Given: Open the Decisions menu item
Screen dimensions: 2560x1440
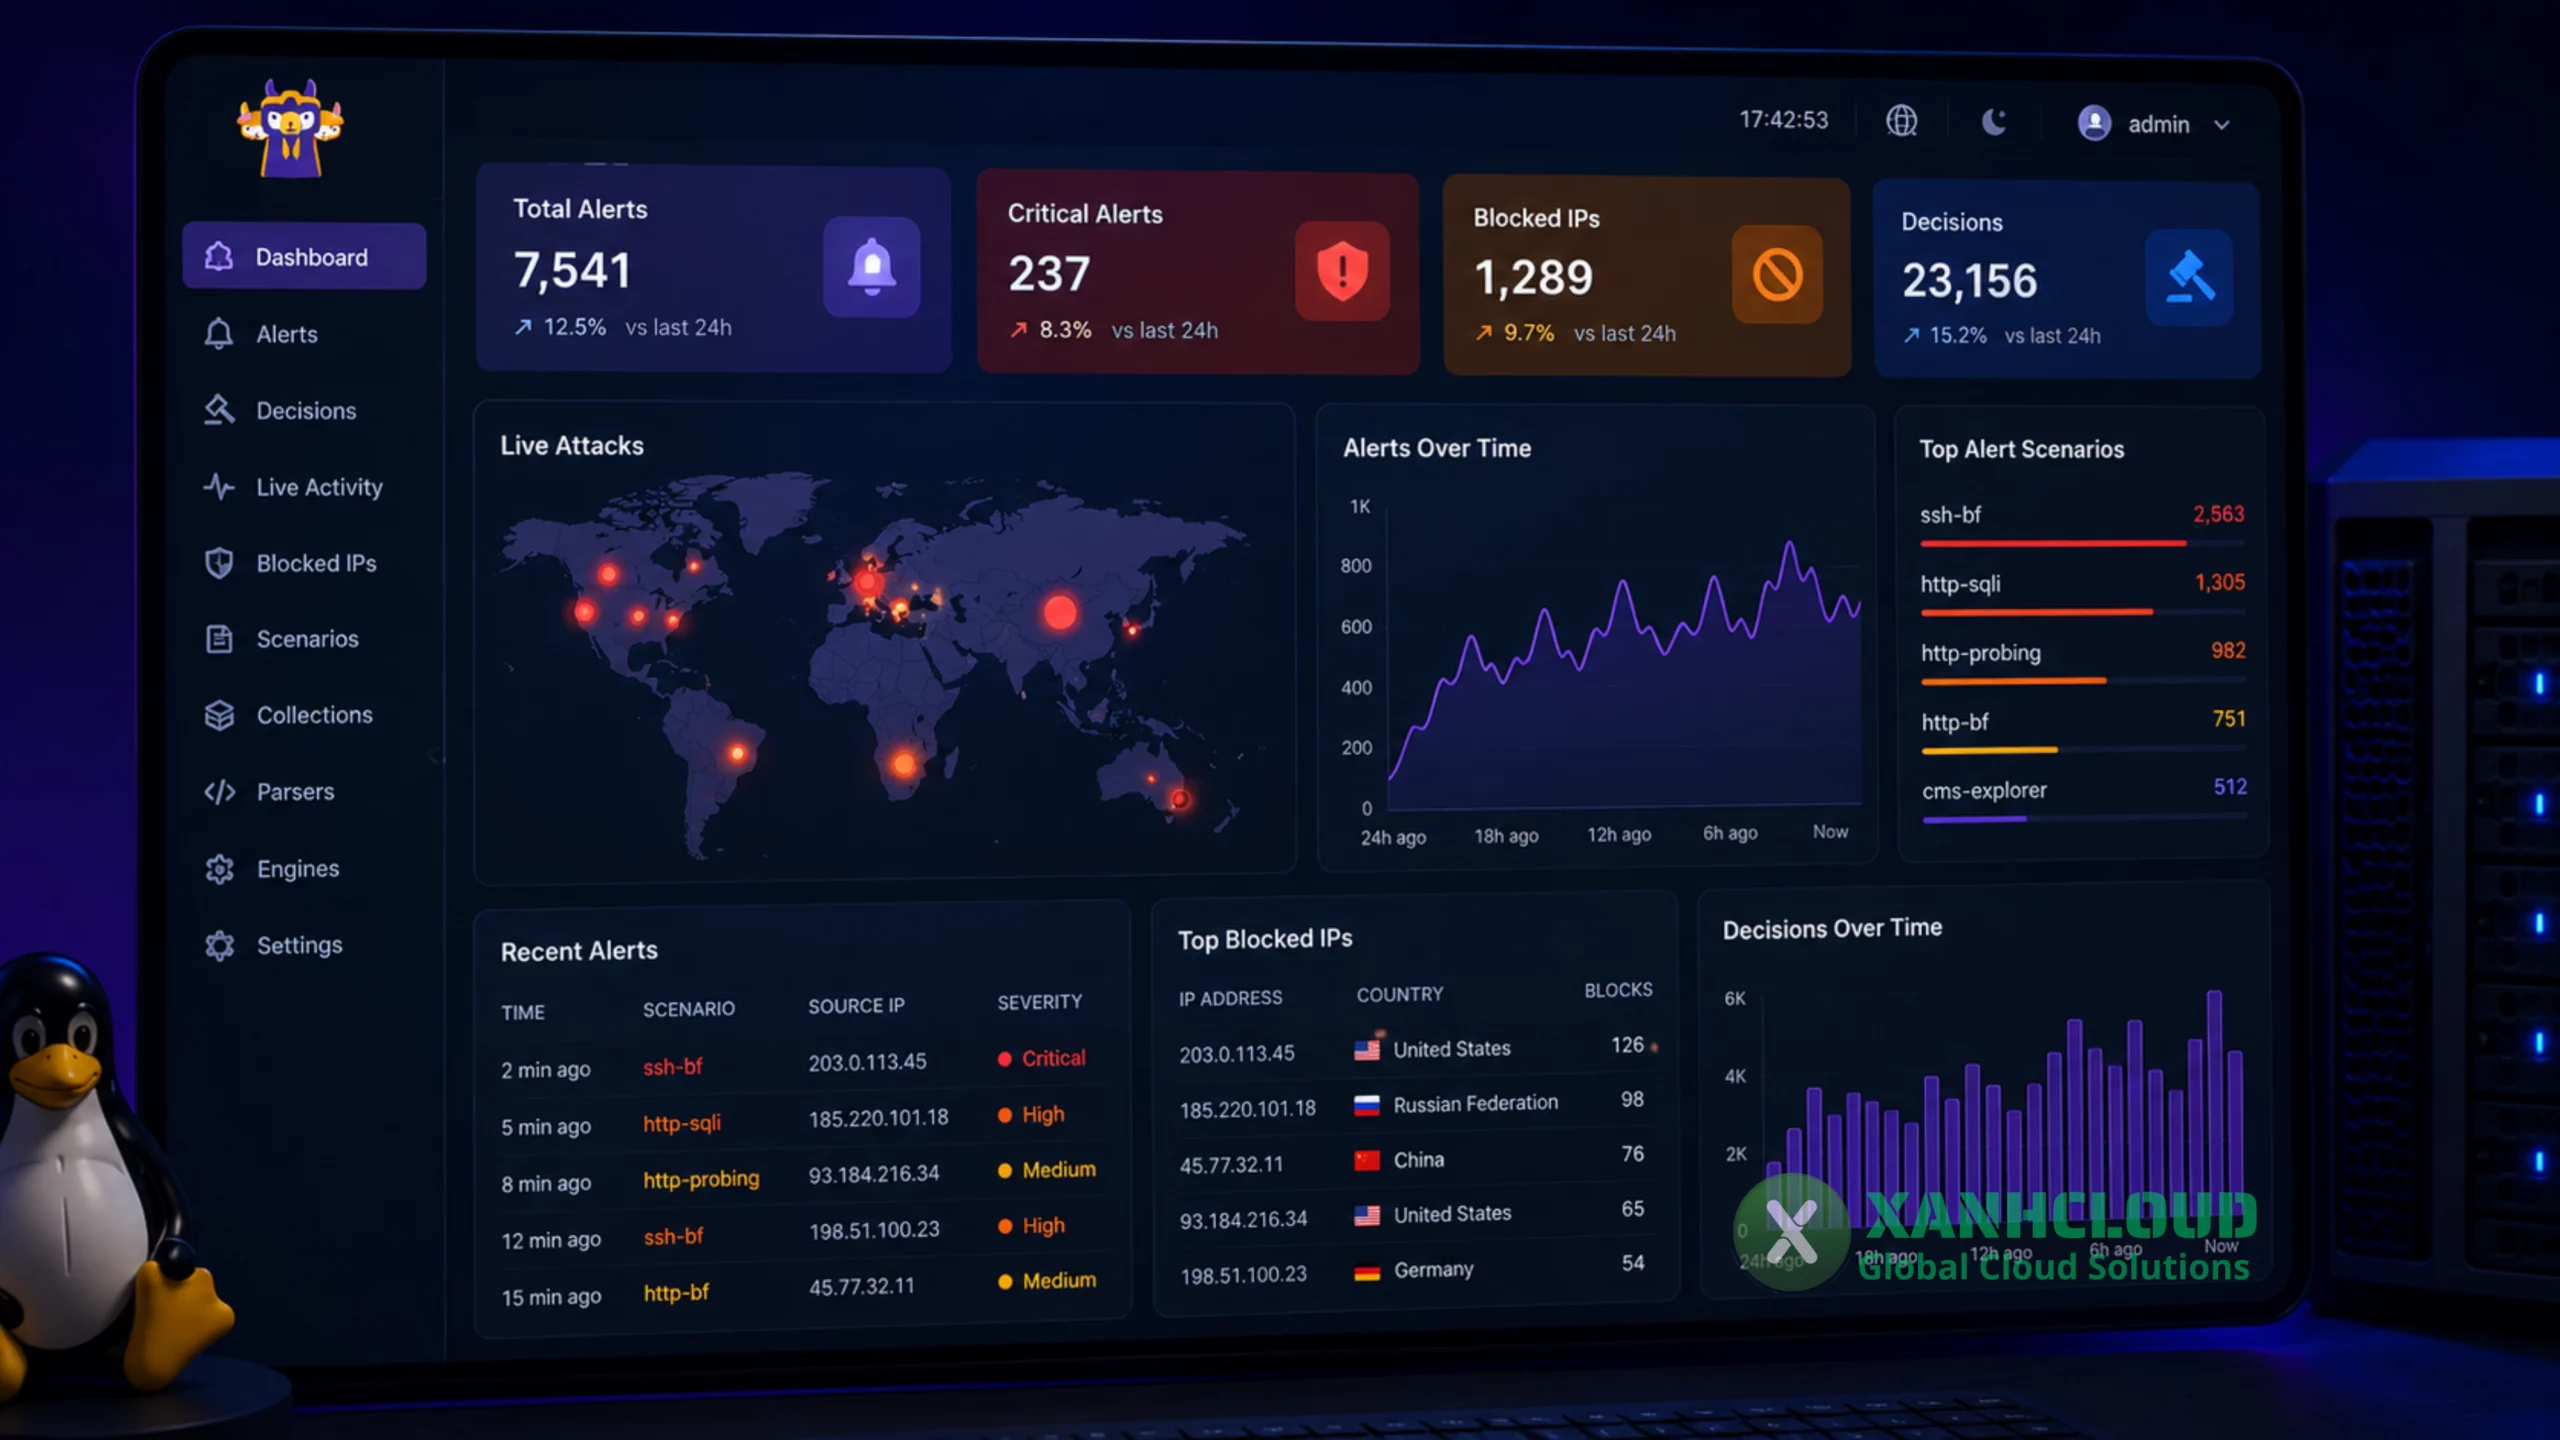Looking at the screenshot, I should tap(306, 410).
